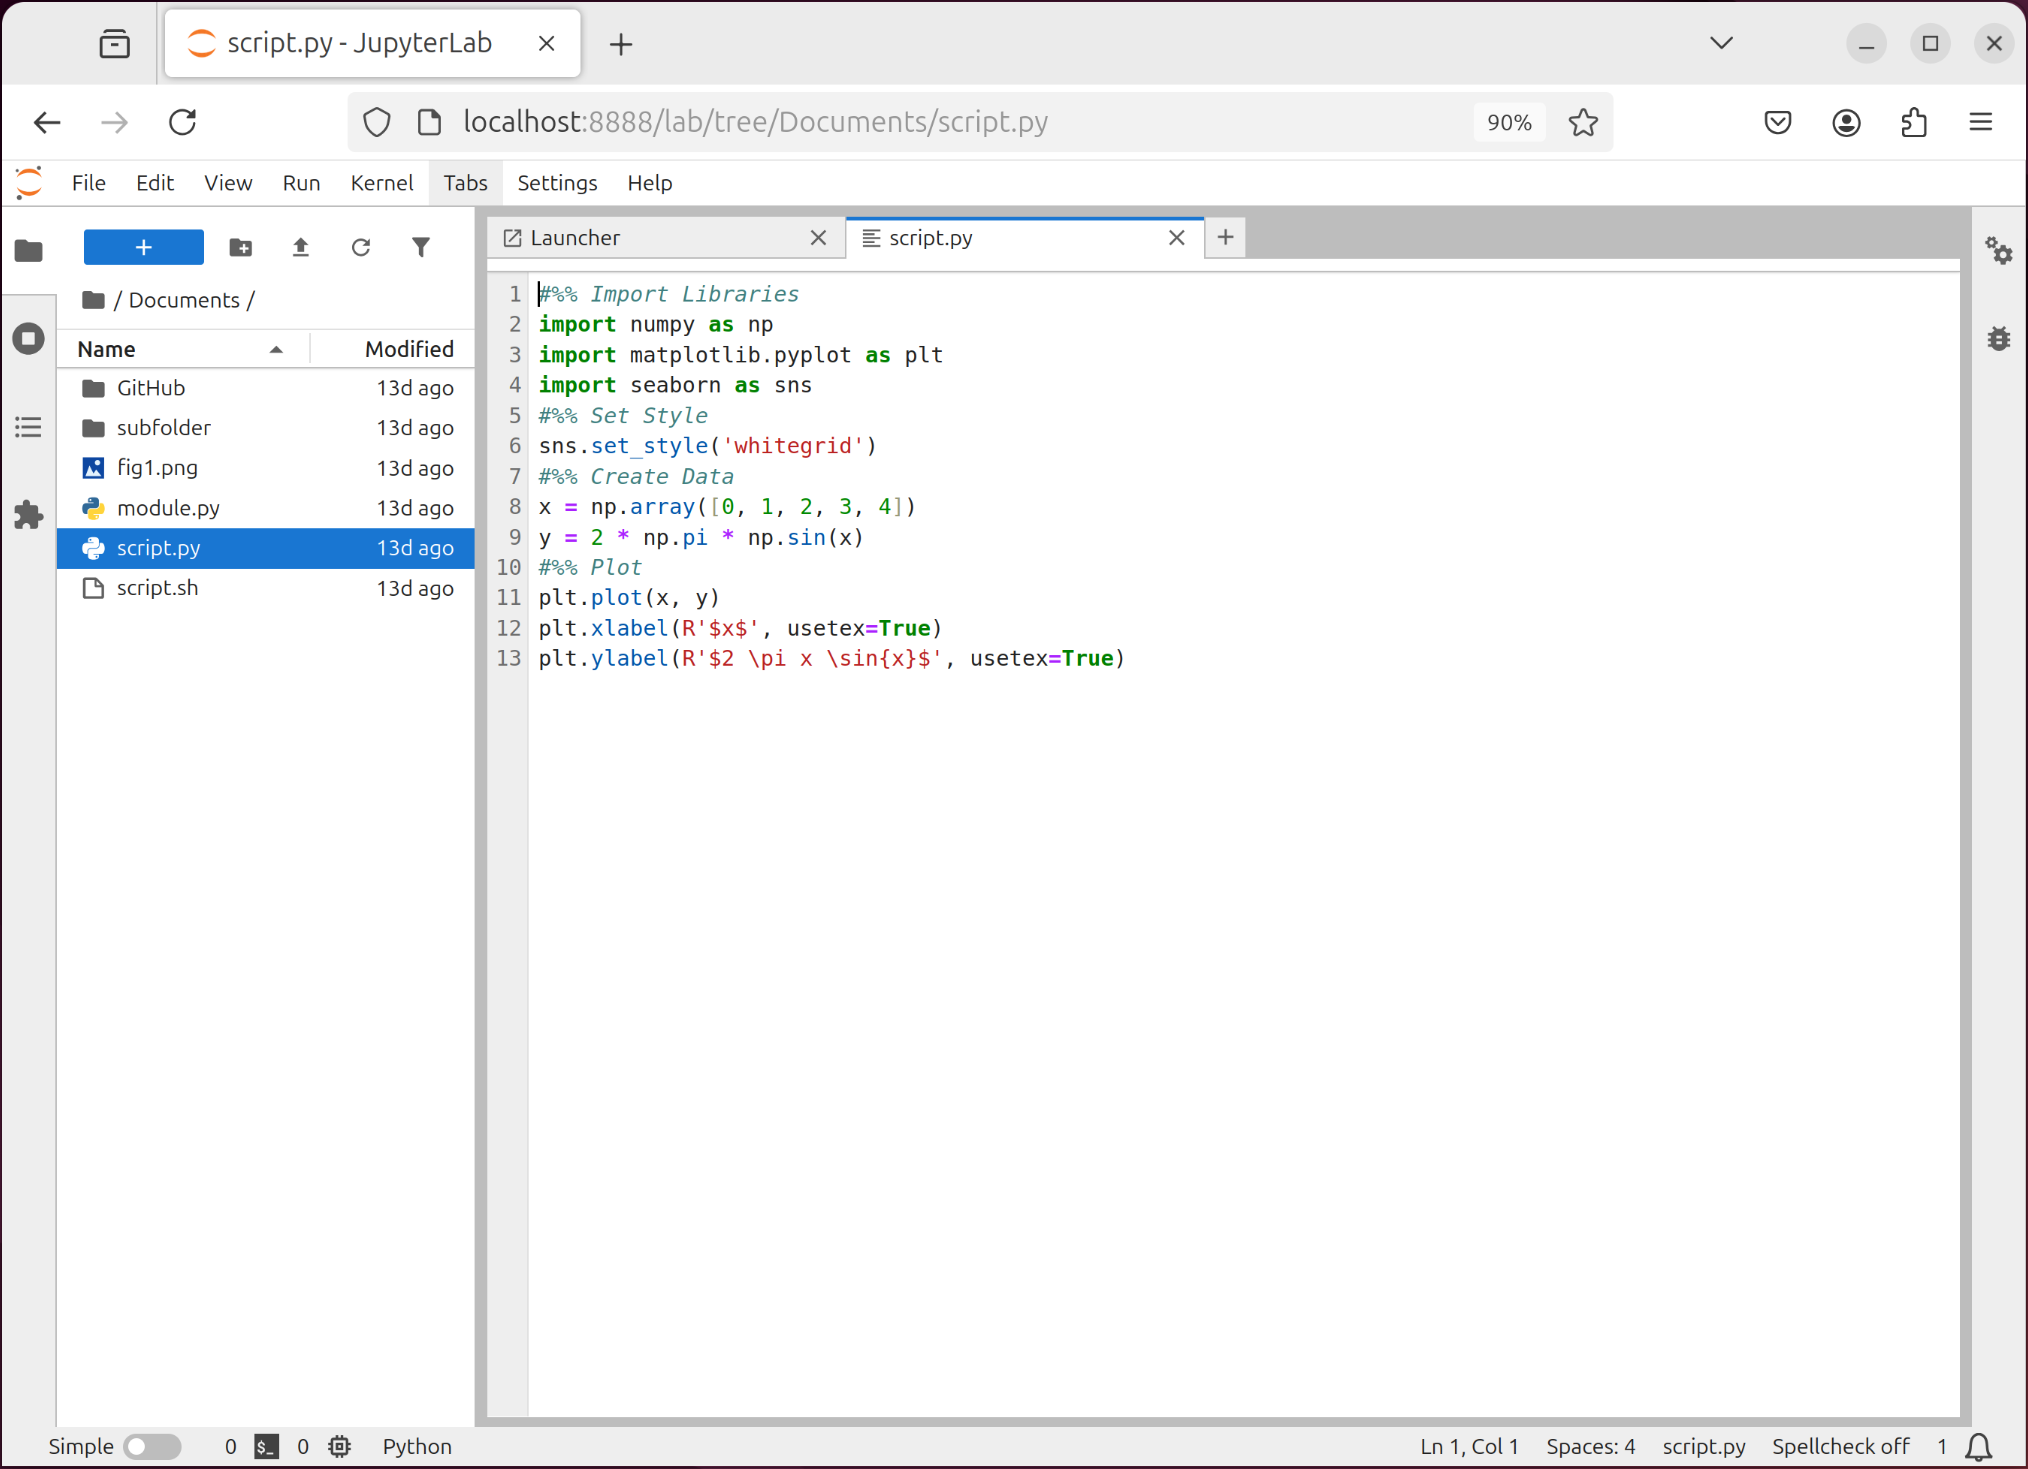Image resolution: width=2028 pixels, height=1469 pixels.
Task: Click the root folder breadcrumb icon
Action: [94, 300]
